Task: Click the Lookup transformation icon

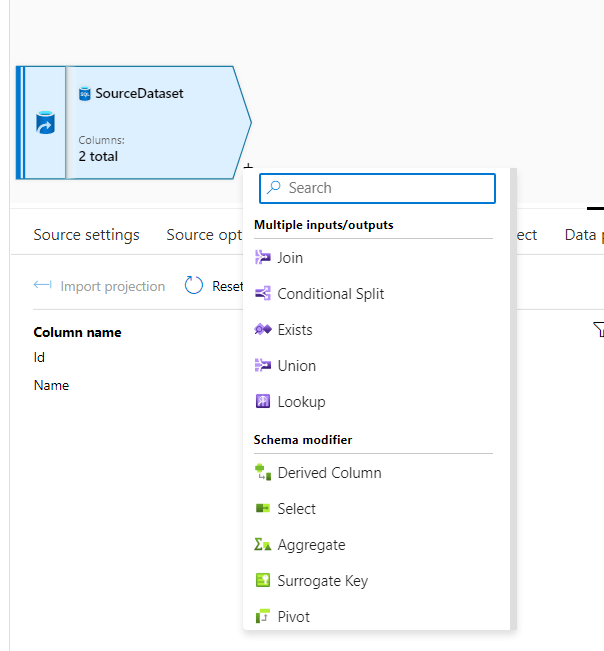Action: (x=263, y=402)
